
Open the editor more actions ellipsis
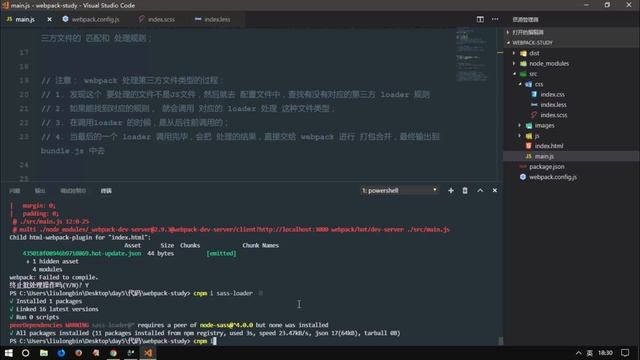point(495,19)
